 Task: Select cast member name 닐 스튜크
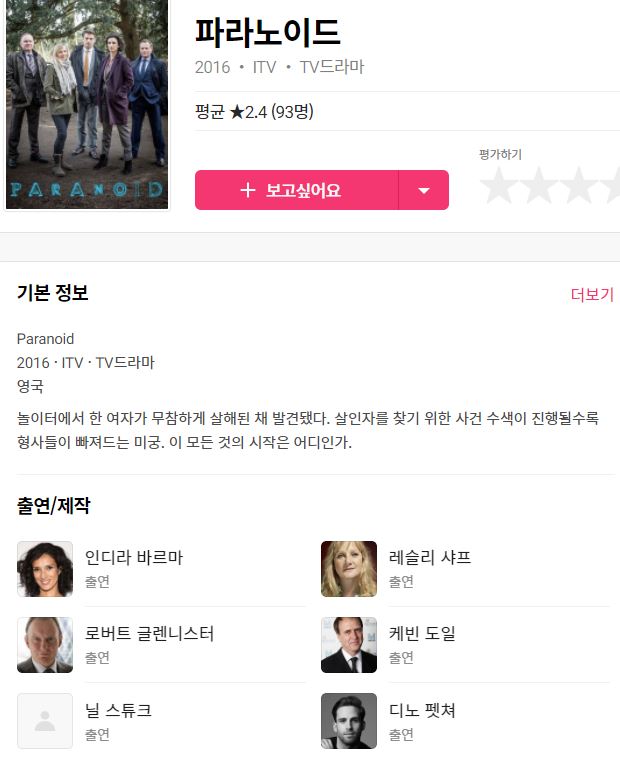118,710
